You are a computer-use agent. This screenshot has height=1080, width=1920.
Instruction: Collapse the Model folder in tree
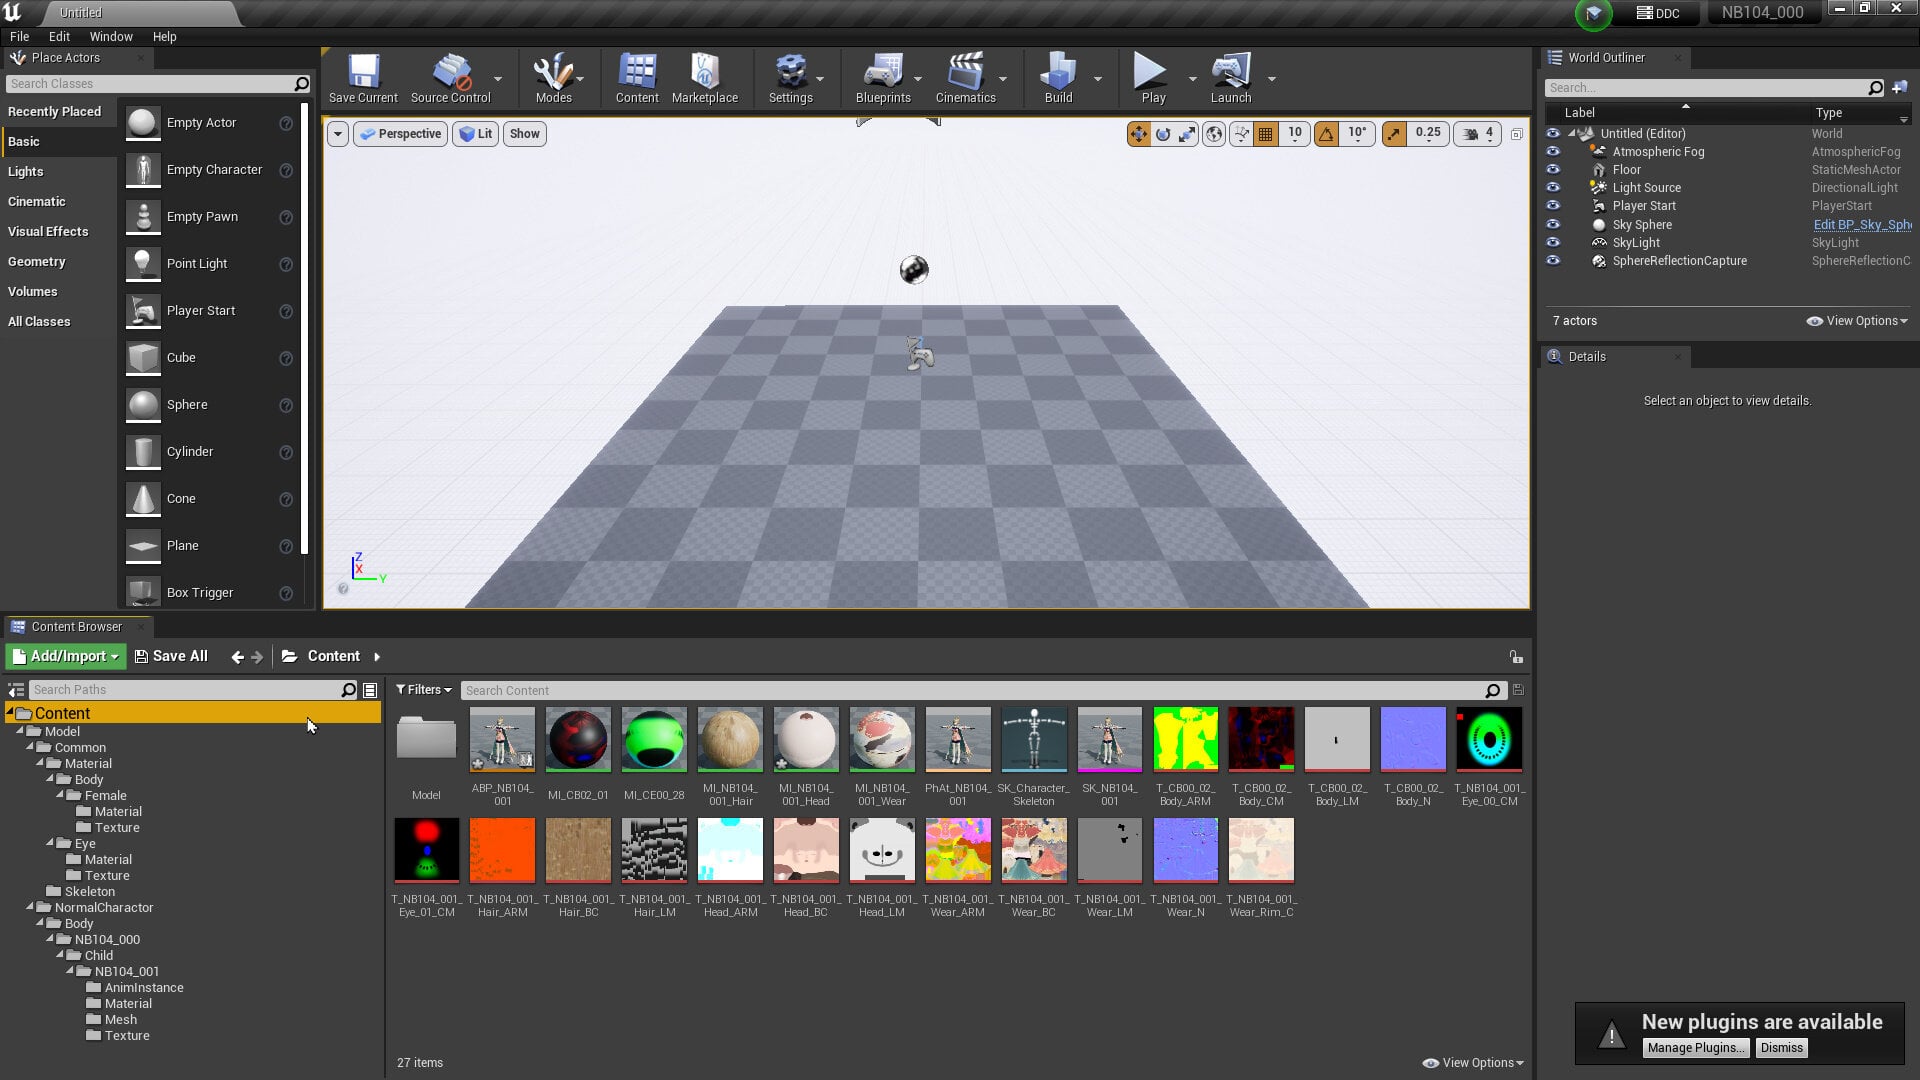tap(20, 731)
